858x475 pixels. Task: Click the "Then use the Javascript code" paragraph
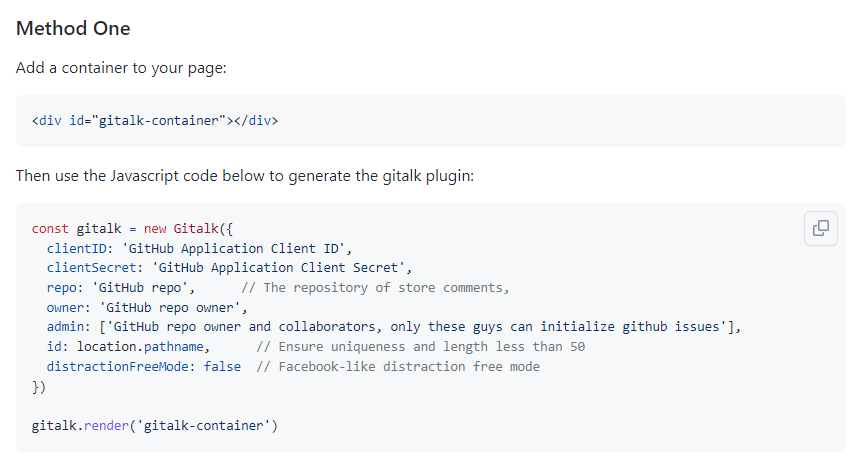(244, 175)
